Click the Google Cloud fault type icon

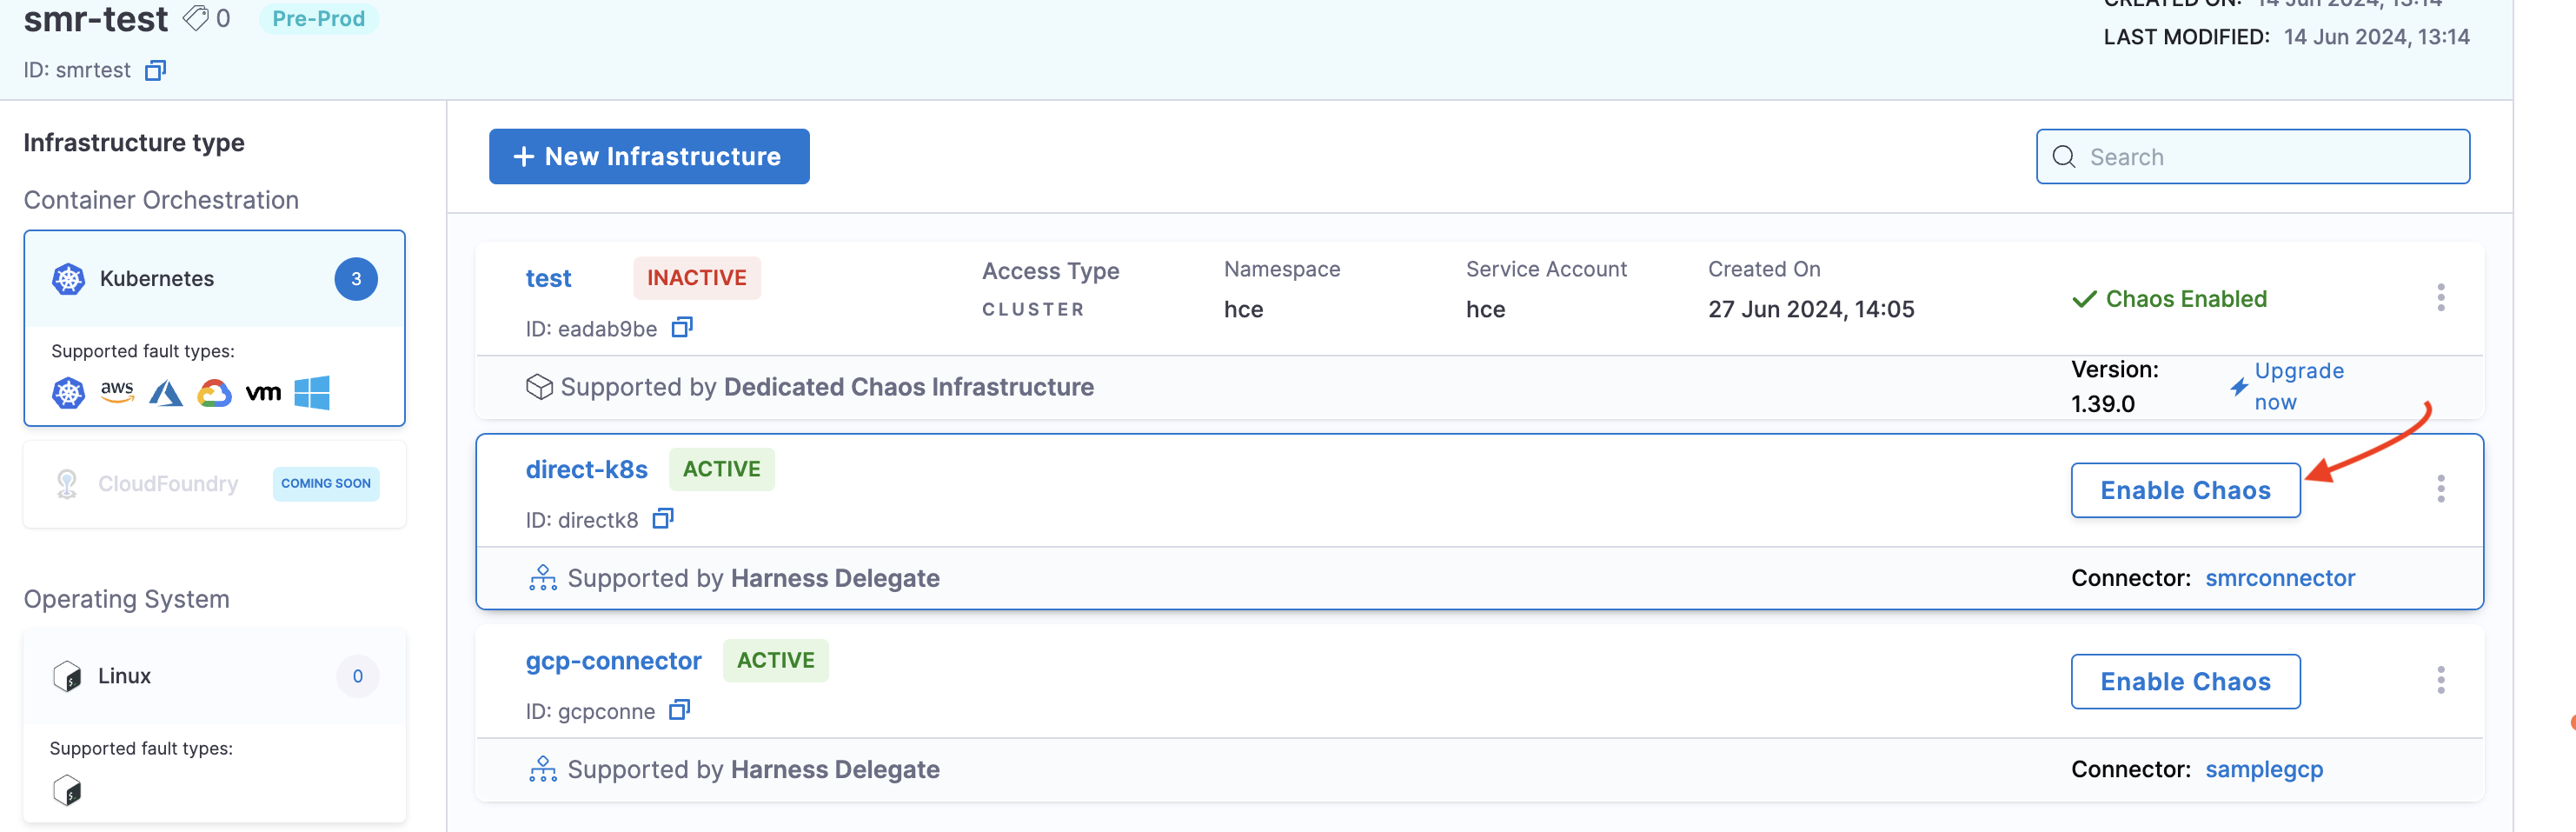click(x=214, y=393)
